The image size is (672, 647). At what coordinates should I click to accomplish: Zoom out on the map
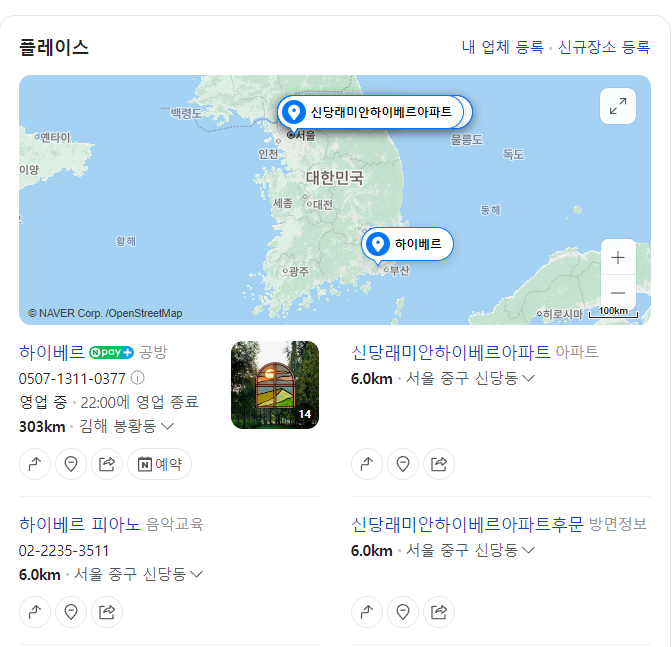(x=618, y=293)
